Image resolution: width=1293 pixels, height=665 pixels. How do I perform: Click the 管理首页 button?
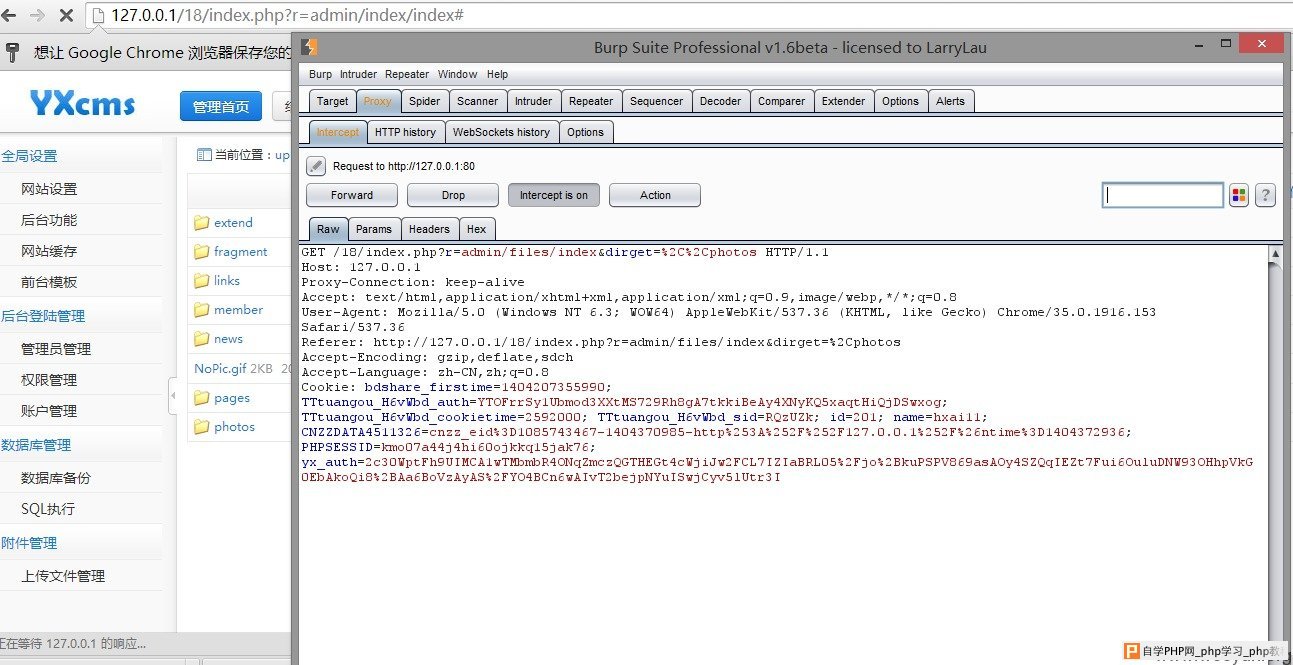[221, 107]
